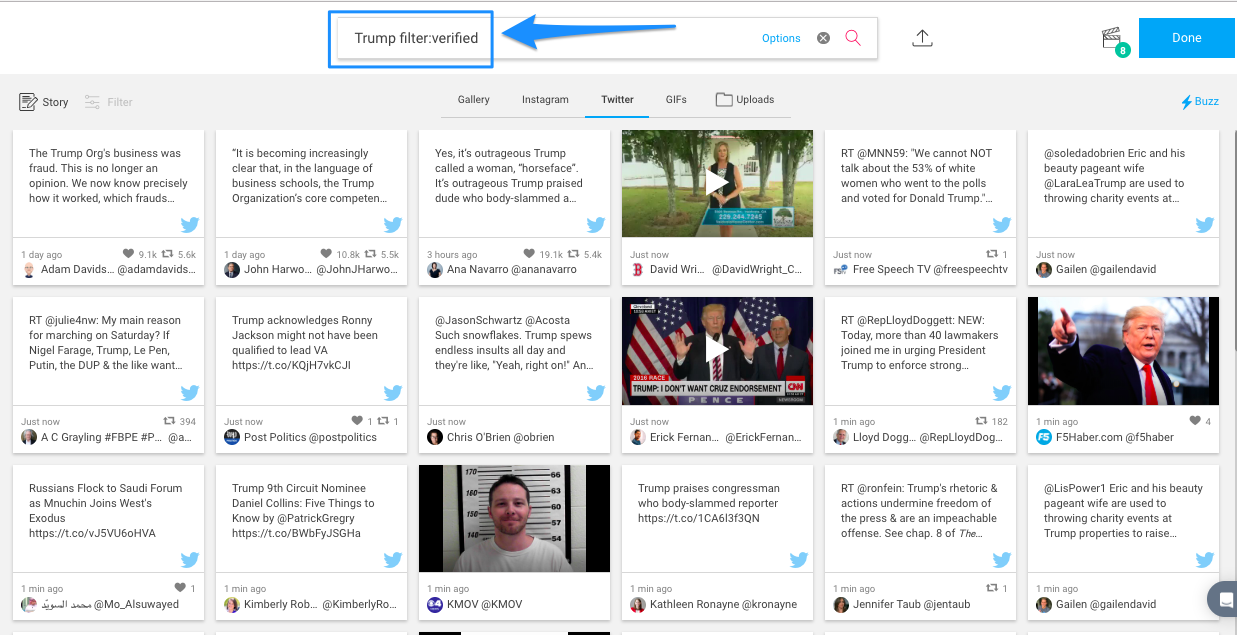Click heart icon showing 10.8k
The image size is (1237, 635).
[x=326, y=254]
